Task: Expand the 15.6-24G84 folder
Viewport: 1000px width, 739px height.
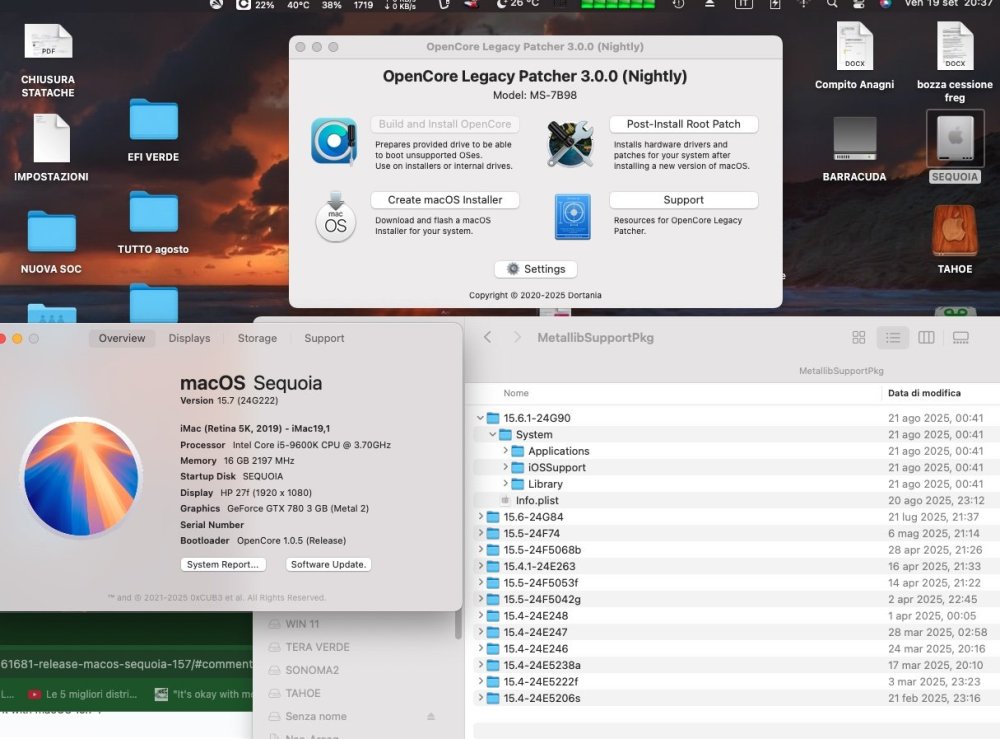Action: pos(480,516)
